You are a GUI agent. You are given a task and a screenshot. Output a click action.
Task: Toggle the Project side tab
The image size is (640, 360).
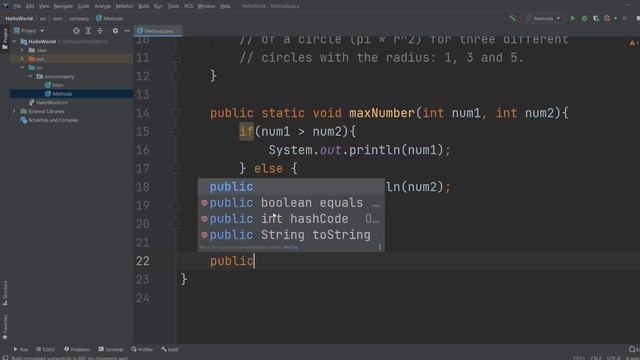[x=5, y=38]
